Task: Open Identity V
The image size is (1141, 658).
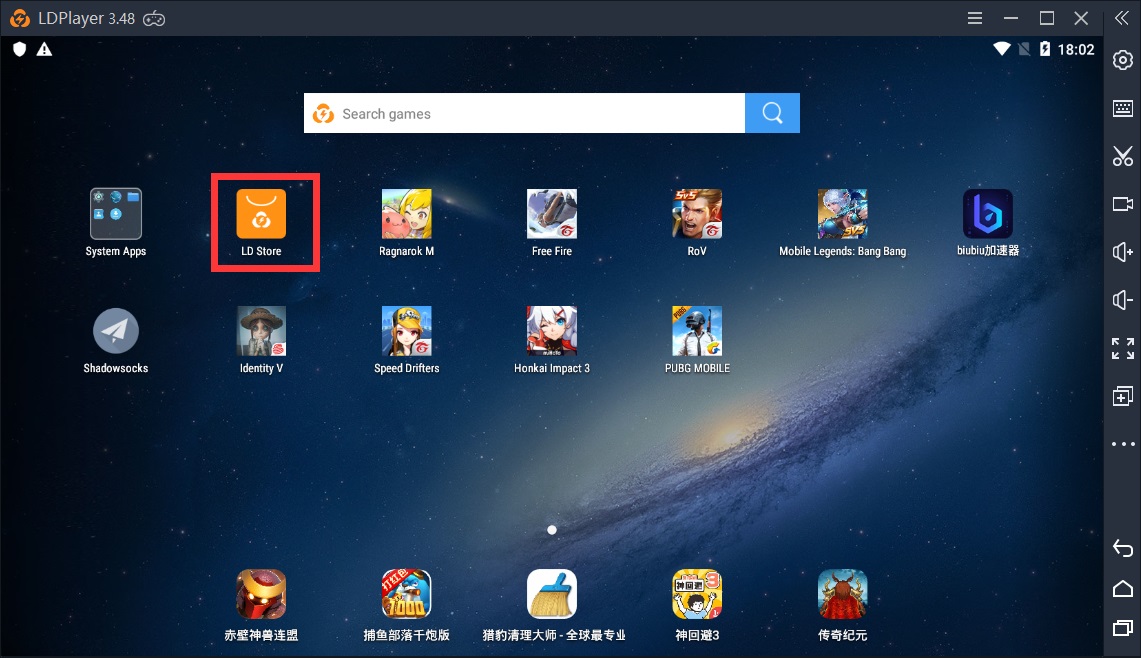Action: pyautogui.click(x=261, y=330)
